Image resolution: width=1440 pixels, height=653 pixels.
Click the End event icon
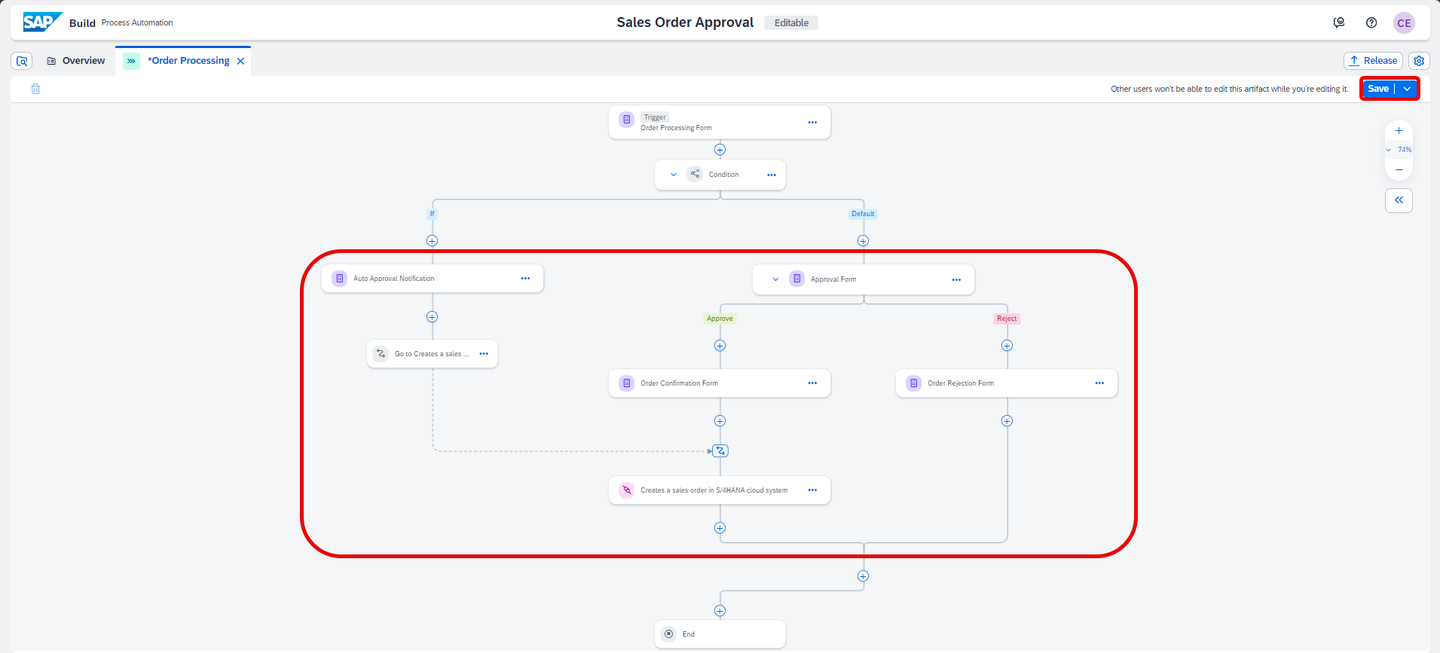tap(669, 634)
